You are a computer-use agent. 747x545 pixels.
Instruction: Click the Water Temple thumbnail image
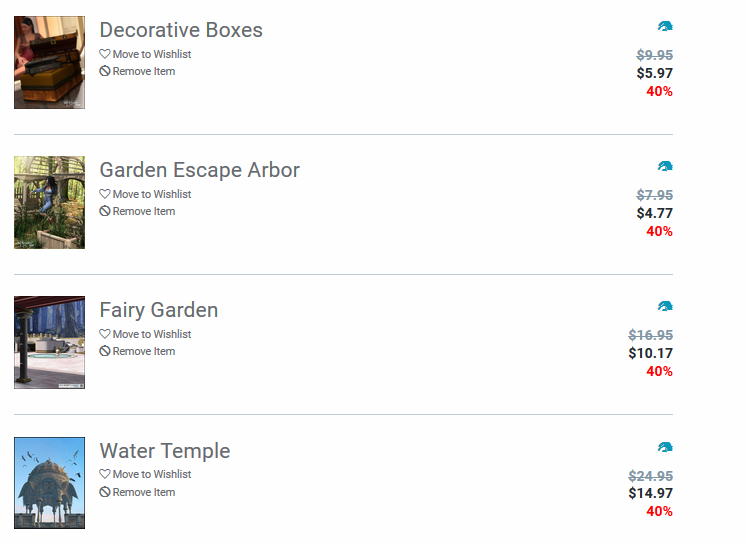[49, 482]
